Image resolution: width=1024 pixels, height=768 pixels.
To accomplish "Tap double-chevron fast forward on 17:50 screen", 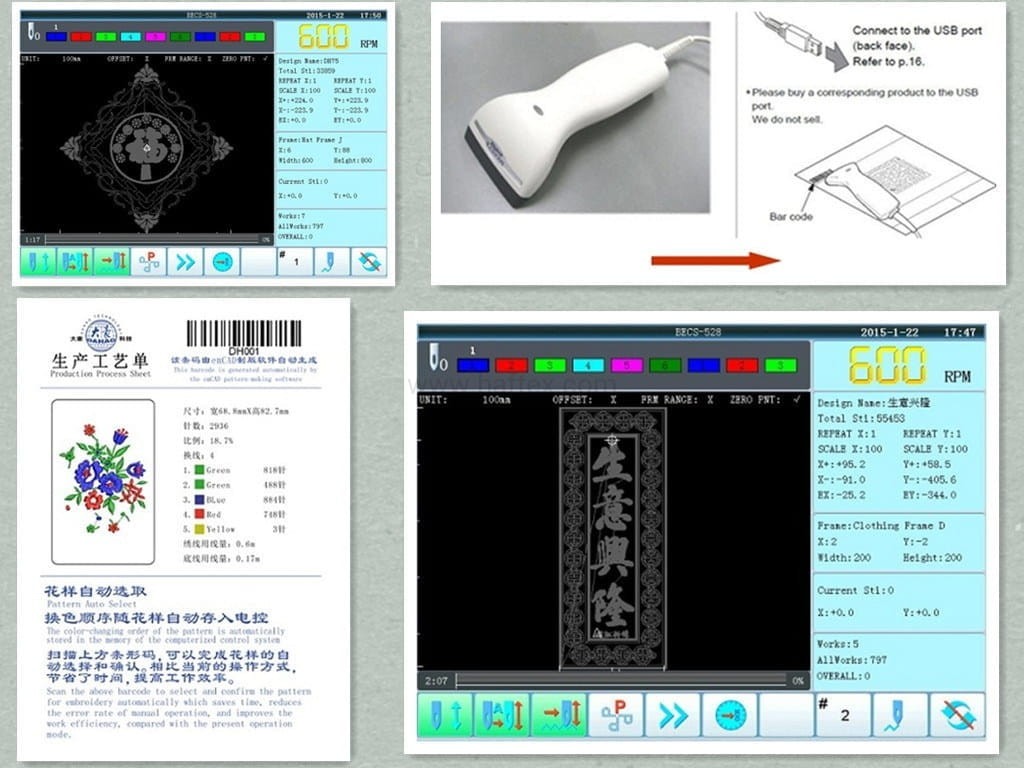I will pyautogui.click(x=186, y=262).
